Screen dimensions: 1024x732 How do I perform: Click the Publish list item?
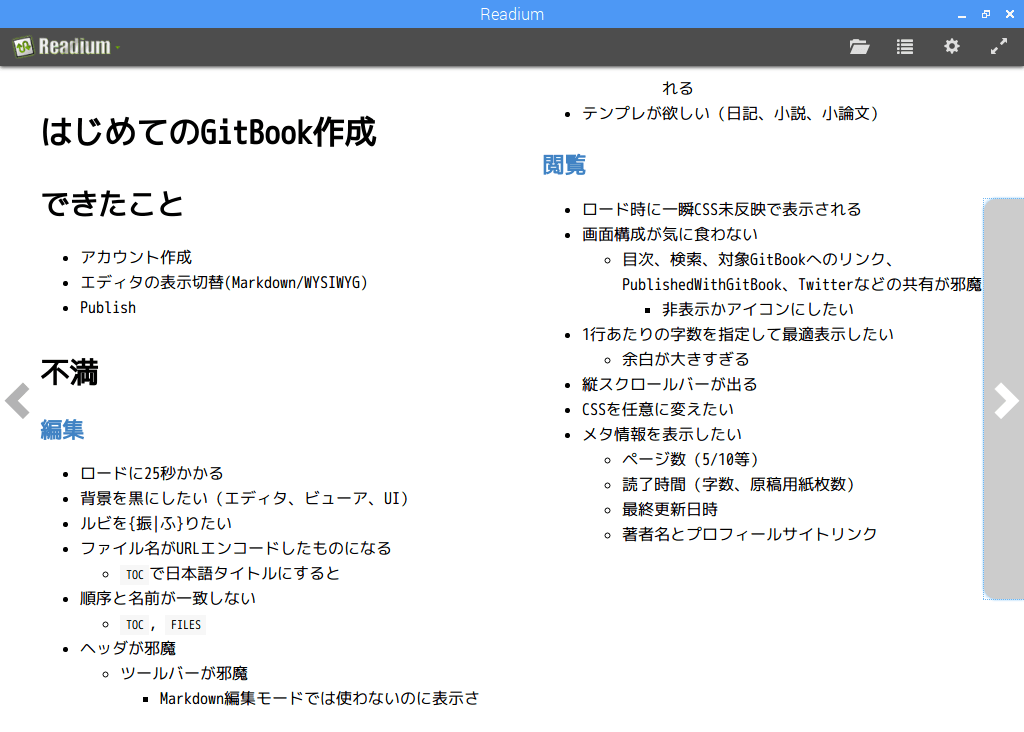[x=108, y=308]
